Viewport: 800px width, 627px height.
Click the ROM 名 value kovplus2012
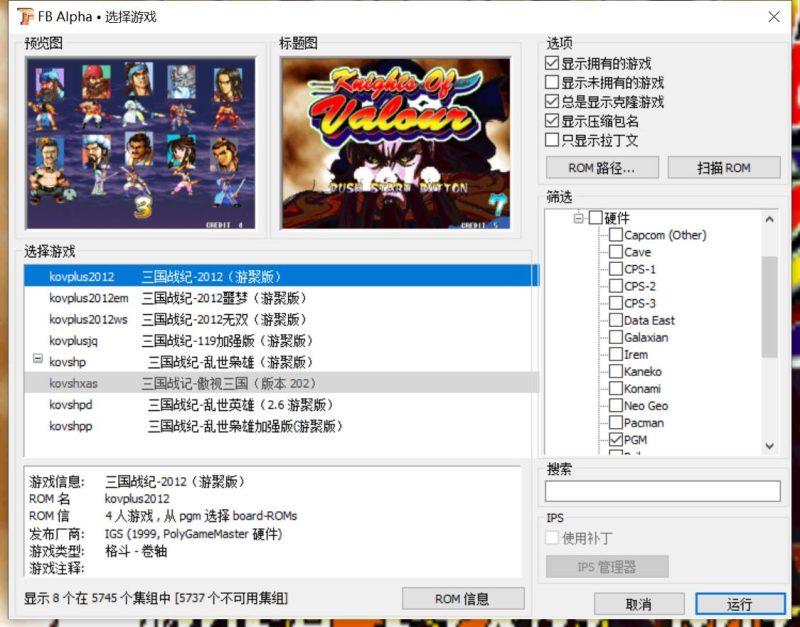(137, 498)
